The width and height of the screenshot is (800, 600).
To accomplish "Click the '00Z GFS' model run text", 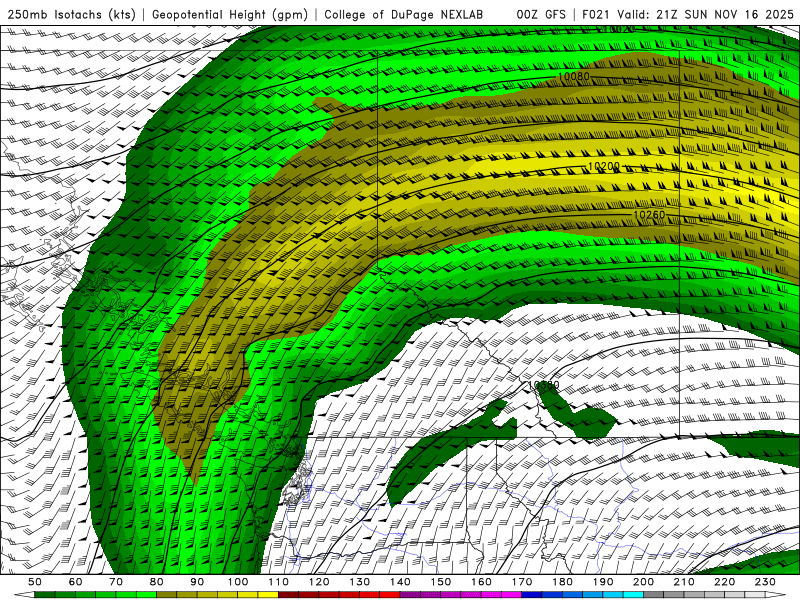I will (541, 14).
